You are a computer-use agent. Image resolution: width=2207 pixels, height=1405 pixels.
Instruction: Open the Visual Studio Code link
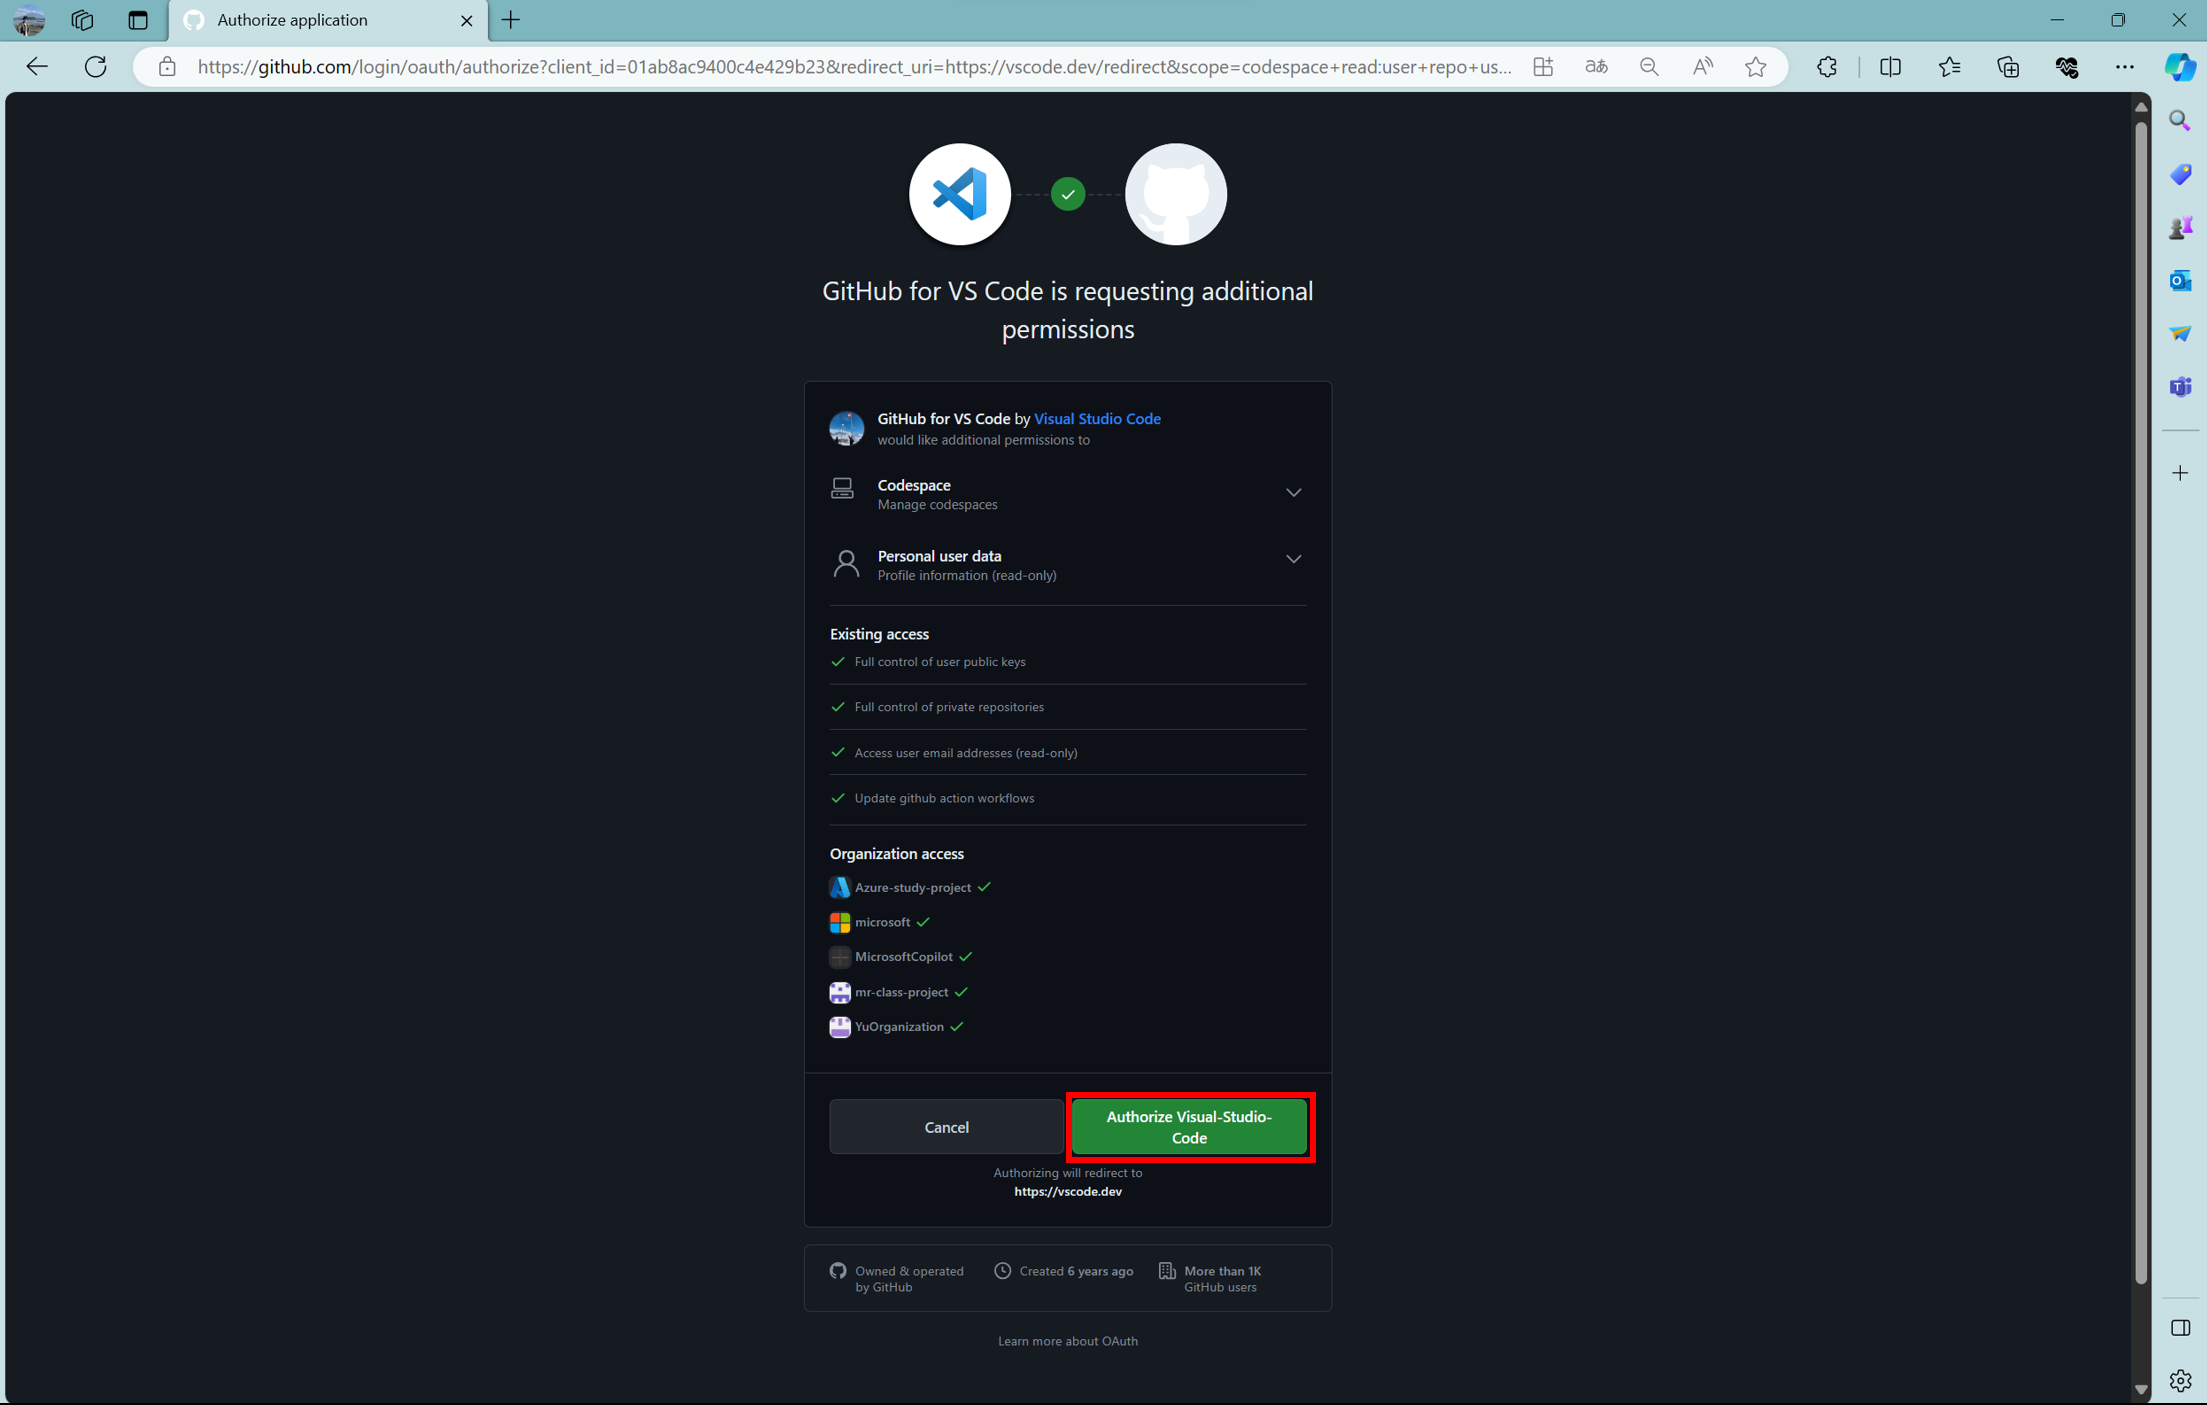(x=1097, y=418)
